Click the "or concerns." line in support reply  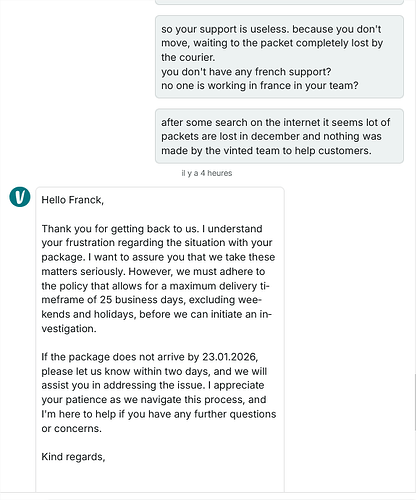pyautogui.click(x=71, y=428)
